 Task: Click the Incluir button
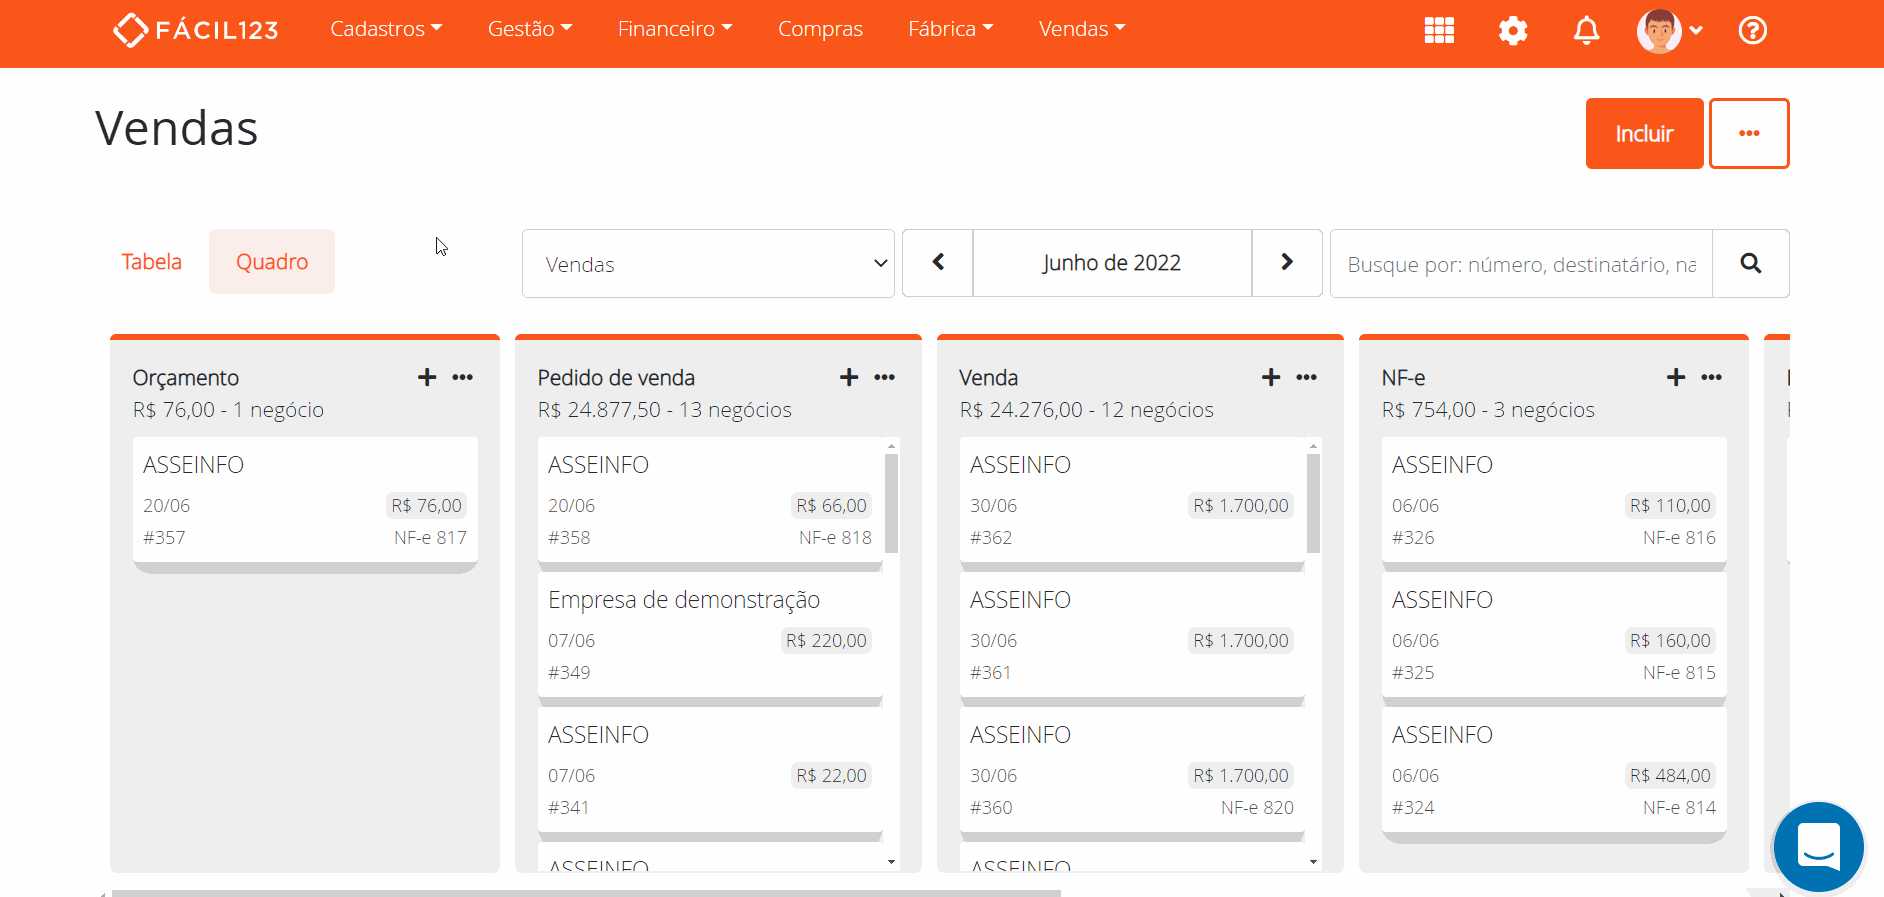click(x=1644, y=134)
